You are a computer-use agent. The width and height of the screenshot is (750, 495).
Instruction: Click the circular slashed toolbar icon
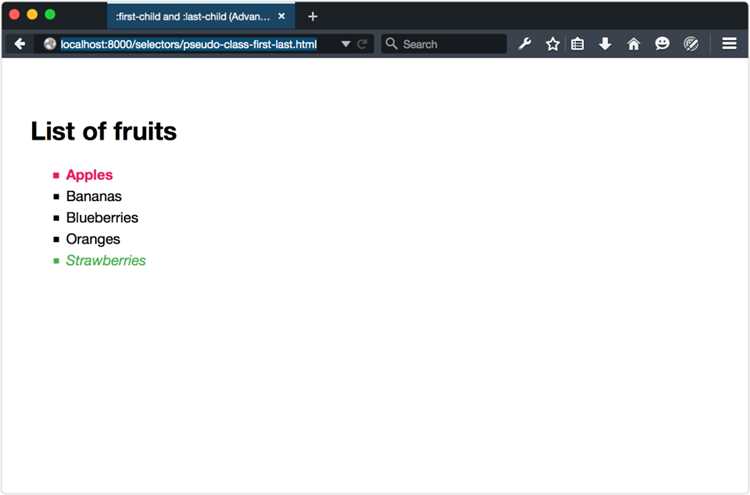pyautogui.click(x=691, y=44)
